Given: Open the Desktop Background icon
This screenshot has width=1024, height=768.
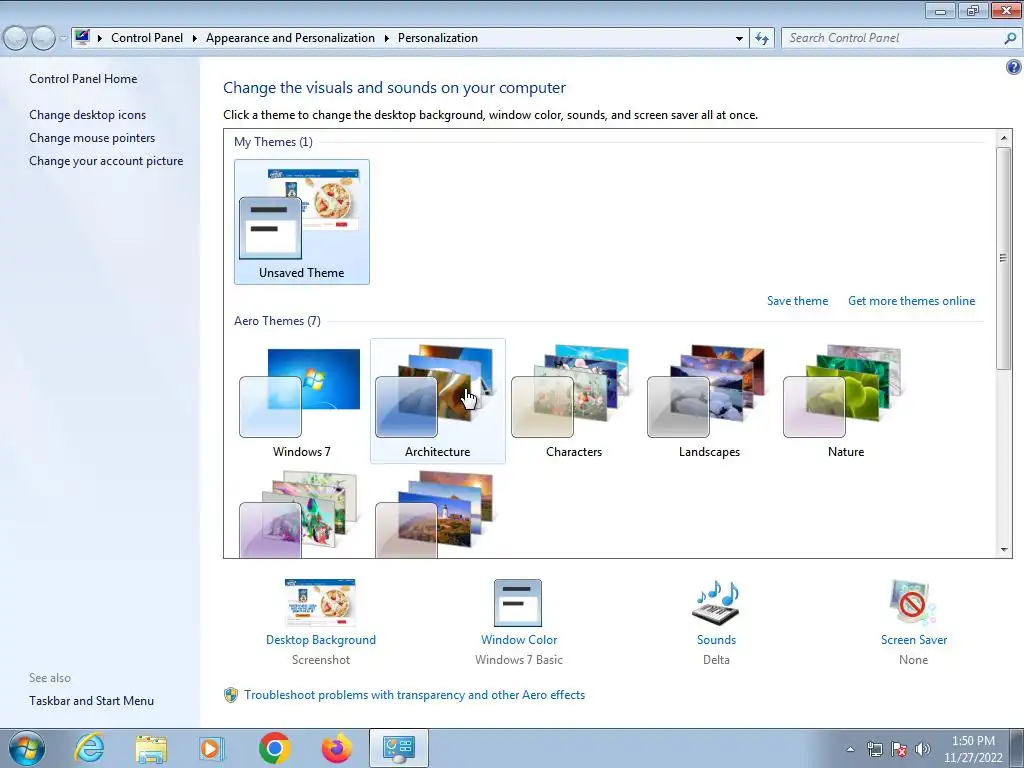Looking at the screenshot, I should point(320,602).
